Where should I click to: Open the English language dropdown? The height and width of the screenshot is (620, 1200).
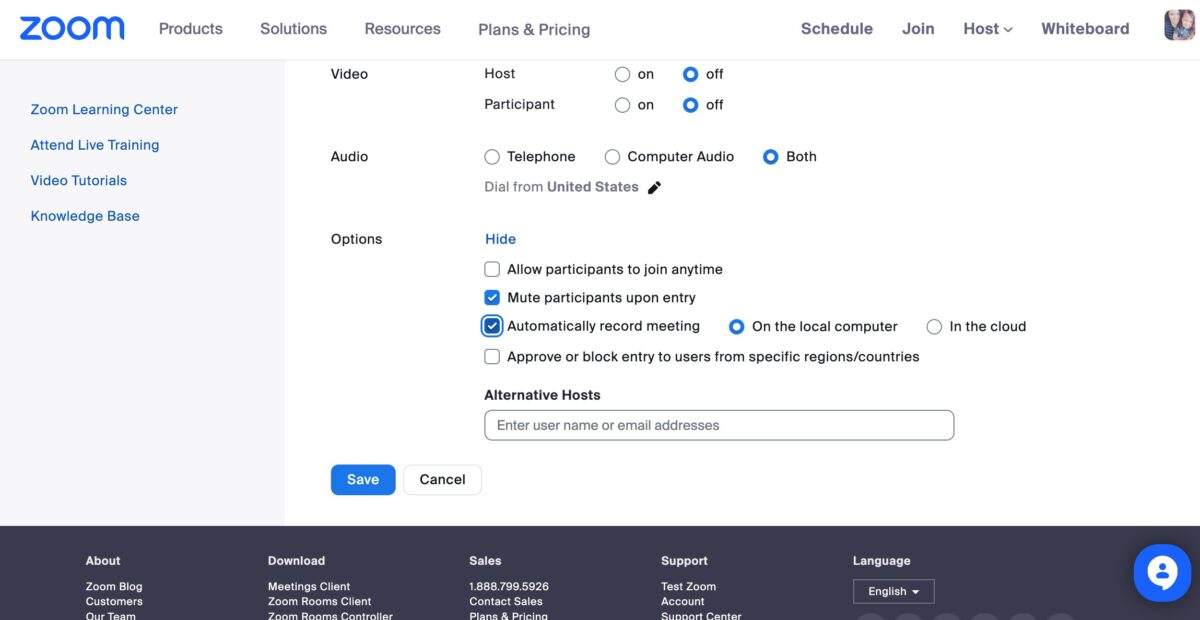click(893, 591)
